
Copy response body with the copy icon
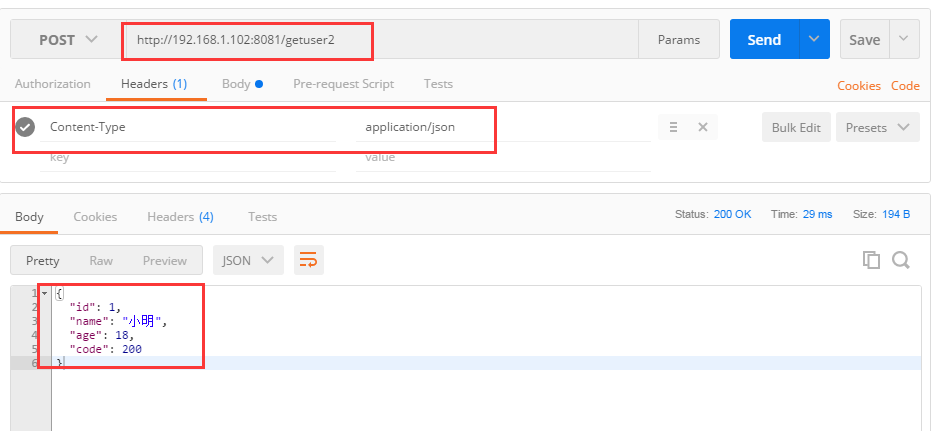click(x=871, y=260)
